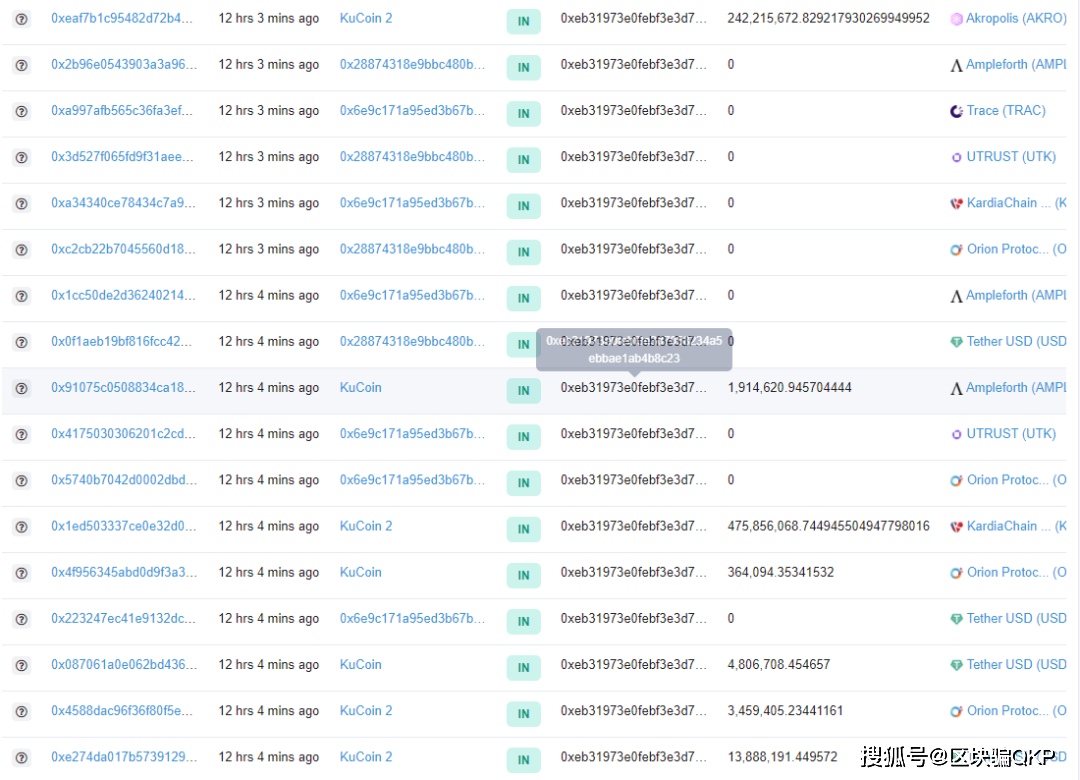Open details icon for transaction 0x4f956345abd0d9f3a3
The width and height of the screenshot is (1080, 780).
(x=21, y=573)
